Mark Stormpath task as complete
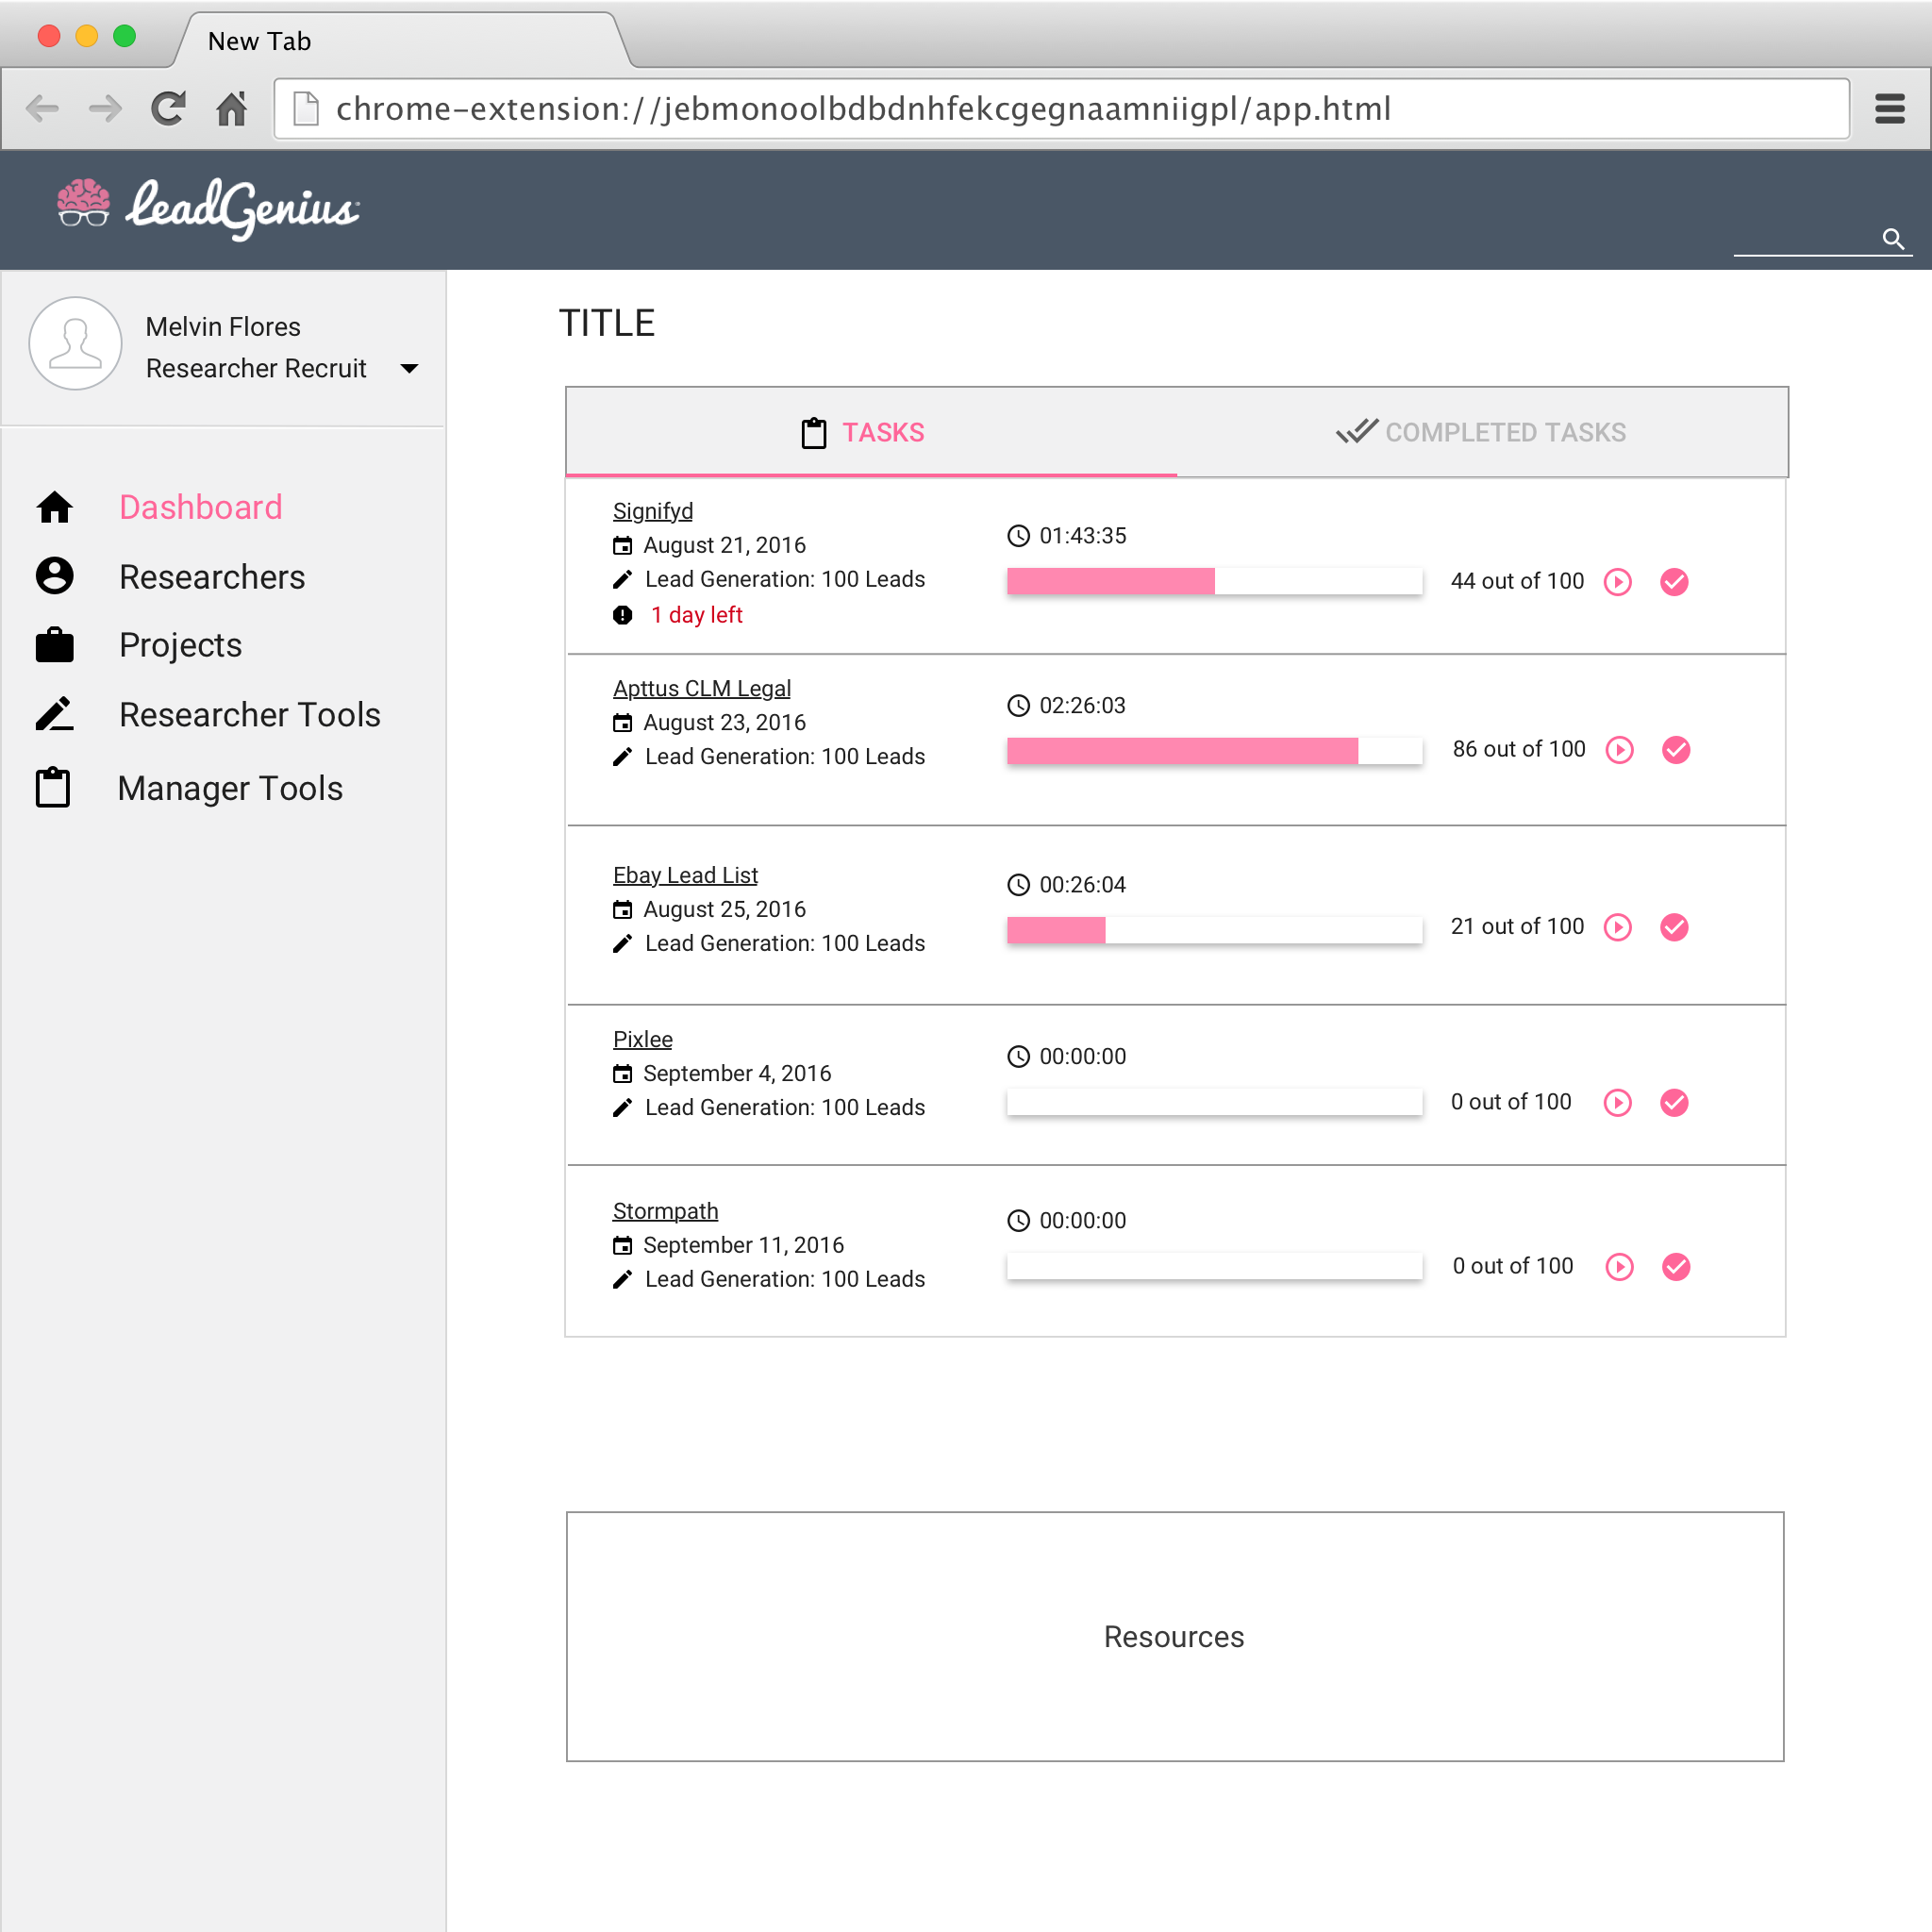Screen dimensions: 1932x1932 click(1676, 1266)
